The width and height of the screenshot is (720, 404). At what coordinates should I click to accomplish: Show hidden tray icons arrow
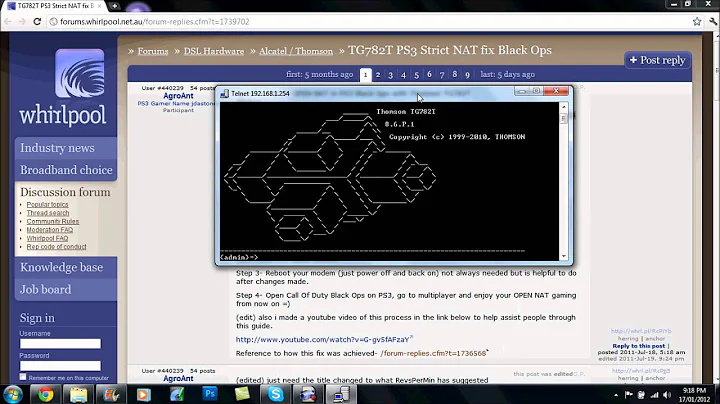coord(616,395)
